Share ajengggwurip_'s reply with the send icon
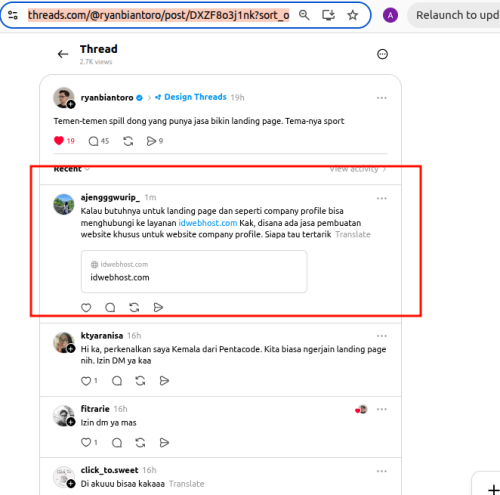Image resolution: width=500 pixels, height=495 pixels. 158,307
